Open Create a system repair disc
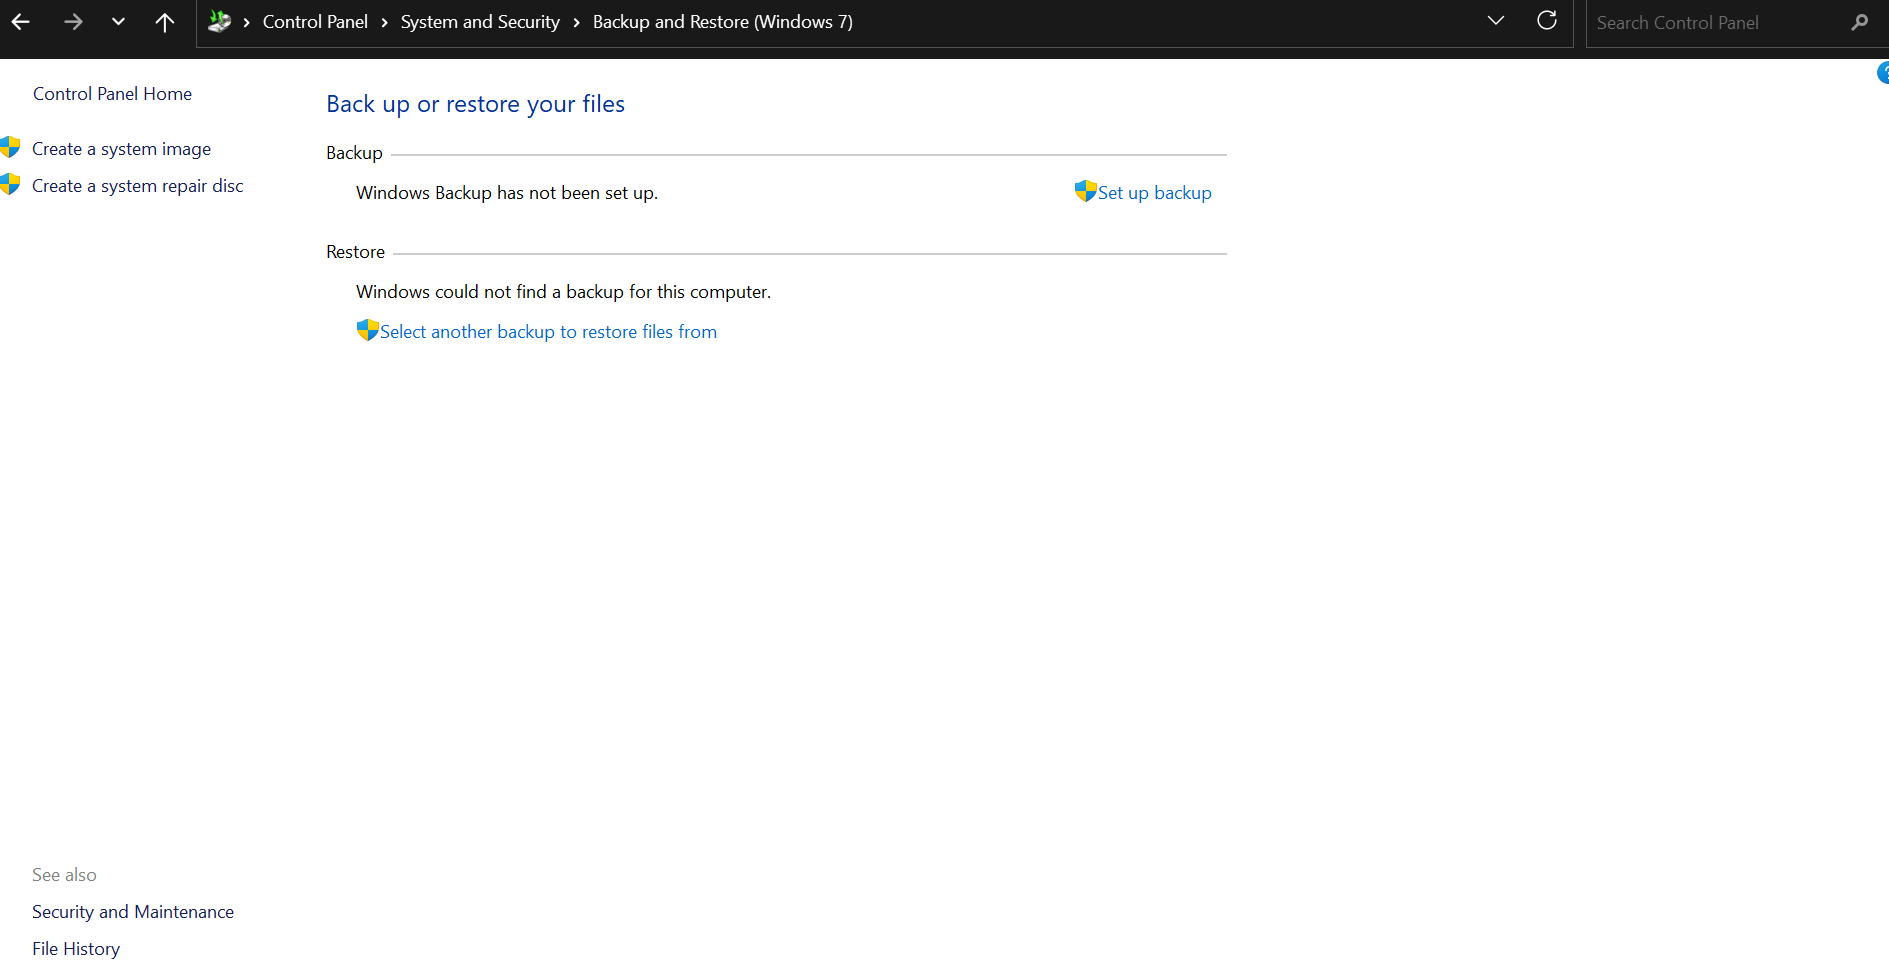The image size is (1889, 977). [x=137, y=186]
